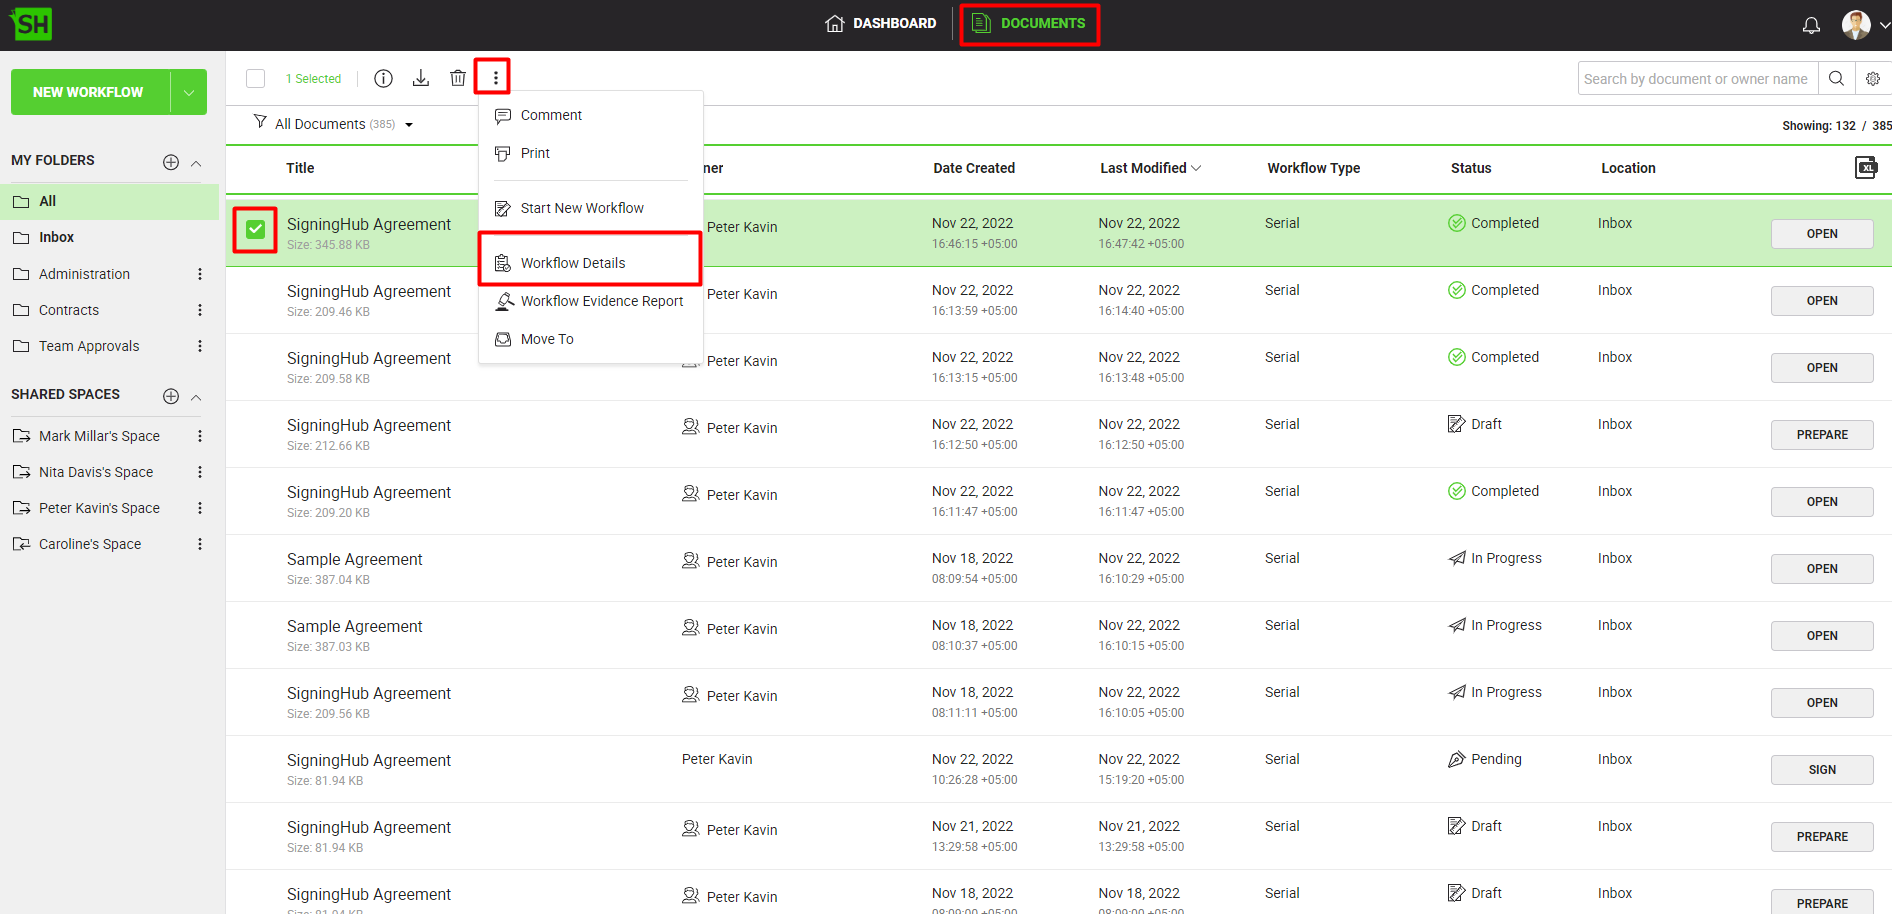Click the search magnifier icon
This screenshot has height=914, width=1892.
coord(1836,78)
